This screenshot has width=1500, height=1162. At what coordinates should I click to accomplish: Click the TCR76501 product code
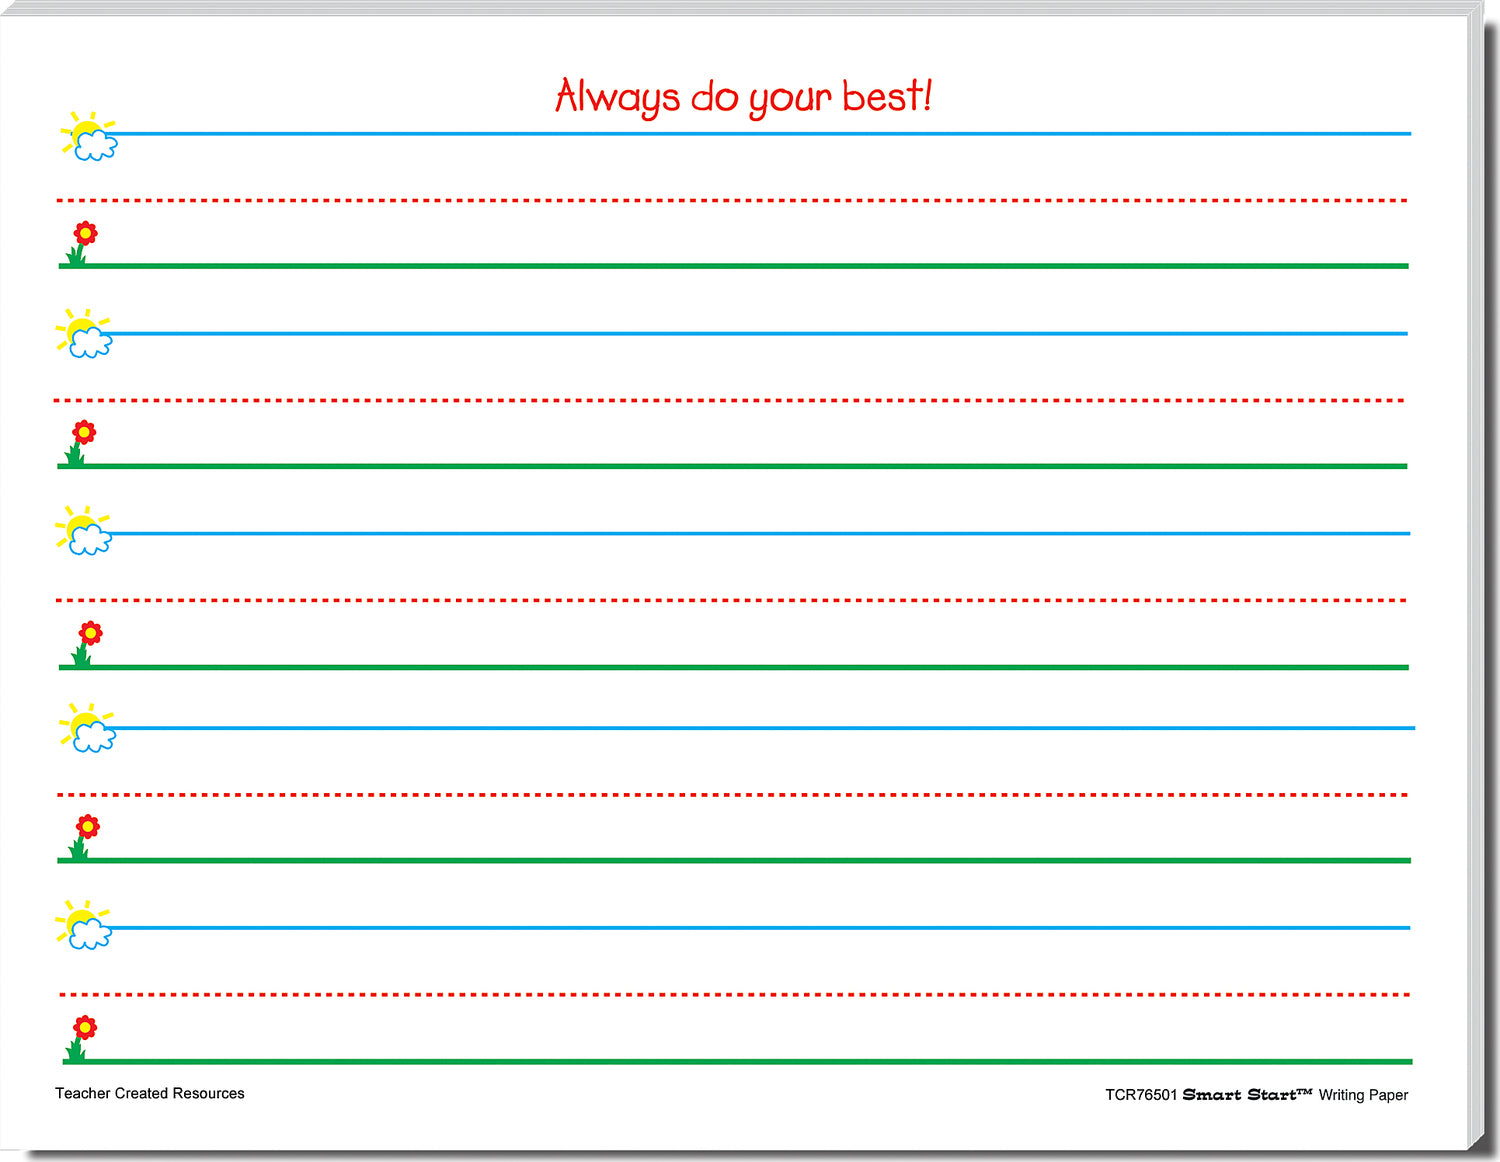1141,1095
